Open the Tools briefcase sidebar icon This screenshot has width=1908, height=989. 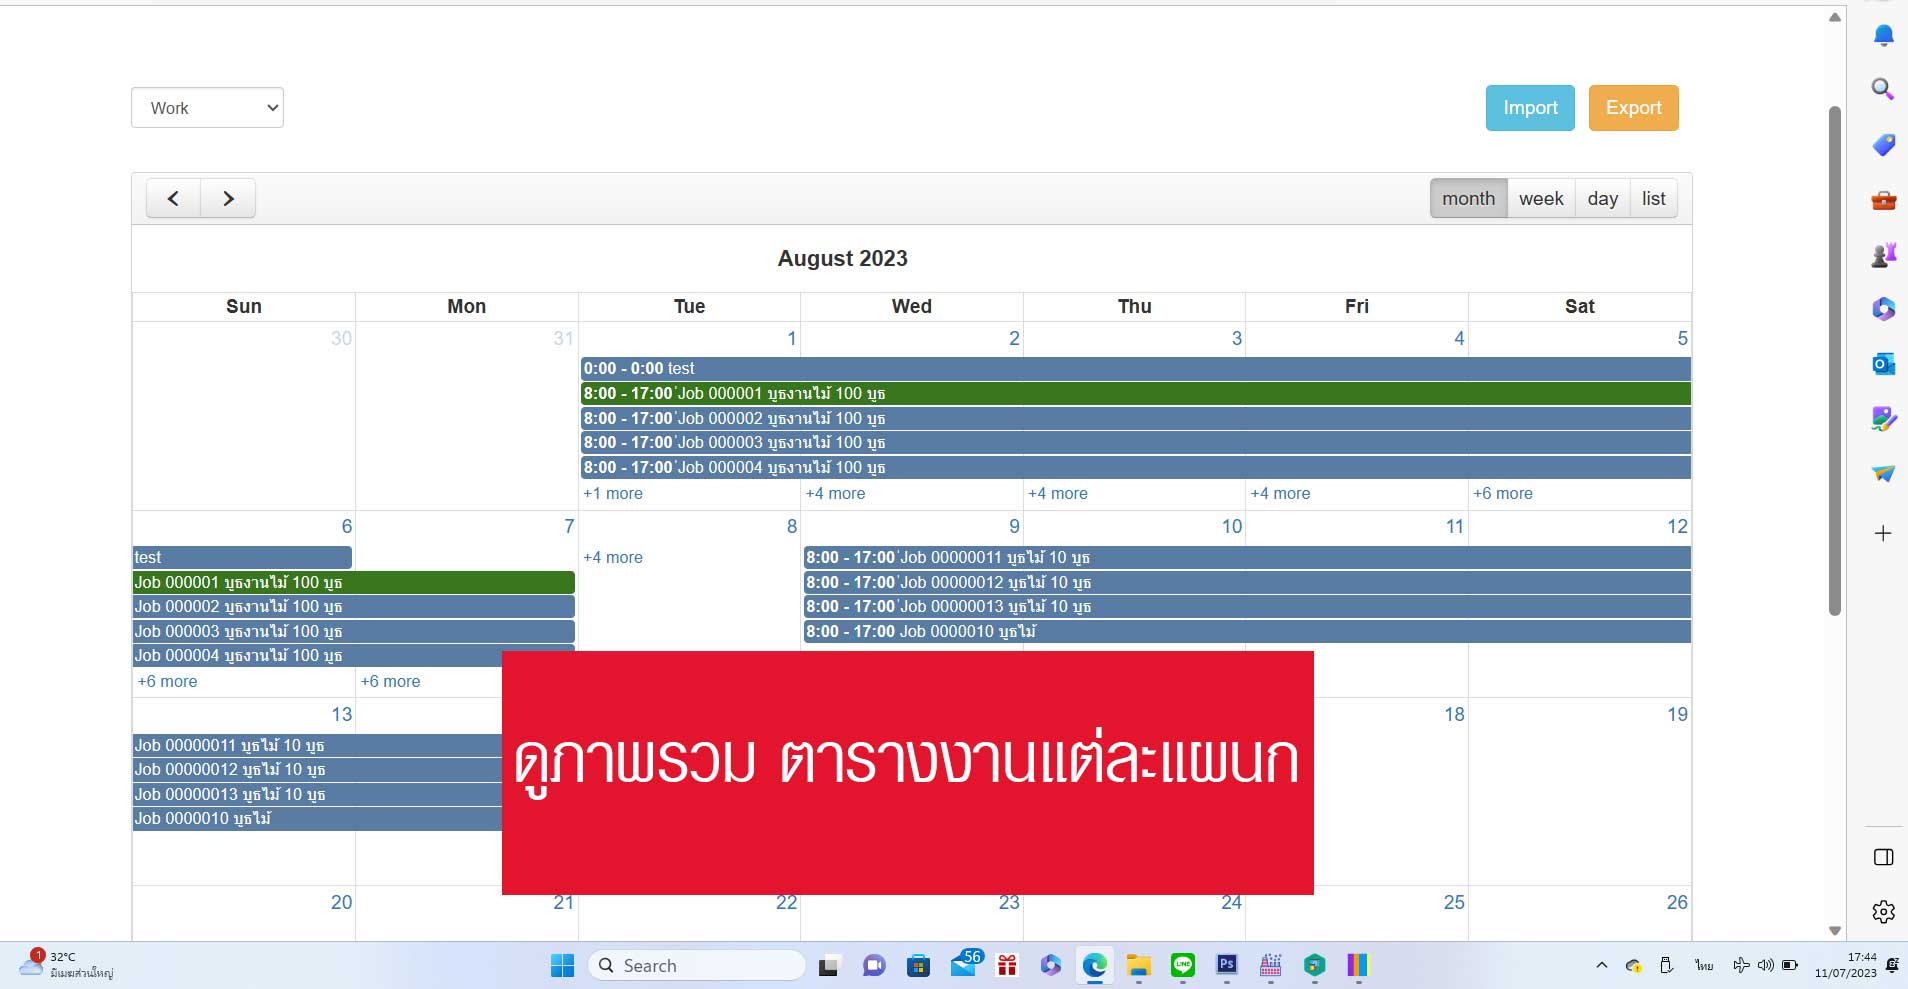coord(1883,200)
